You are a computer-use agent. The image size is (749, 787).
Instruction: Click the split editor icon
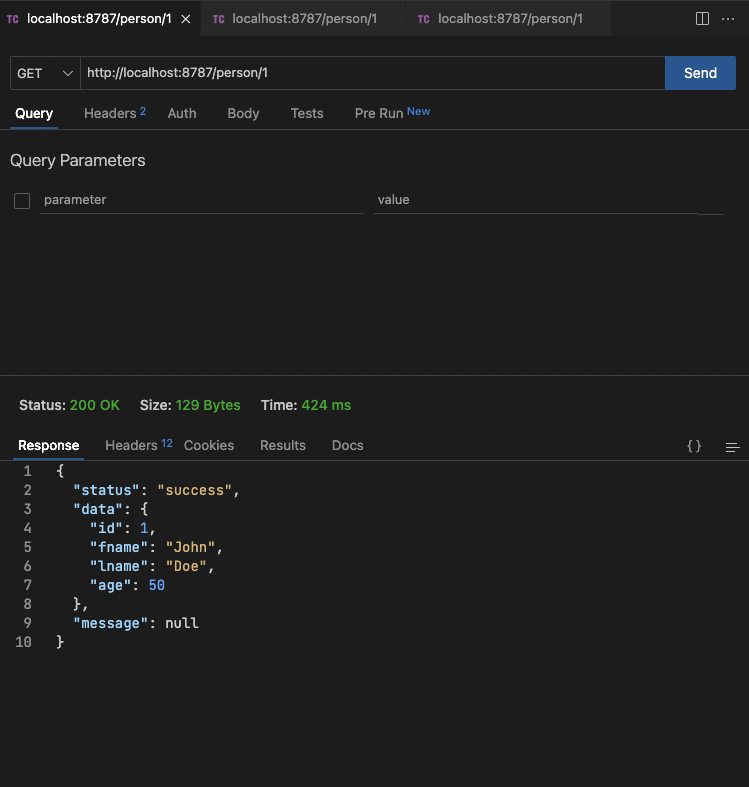(702, 19)
